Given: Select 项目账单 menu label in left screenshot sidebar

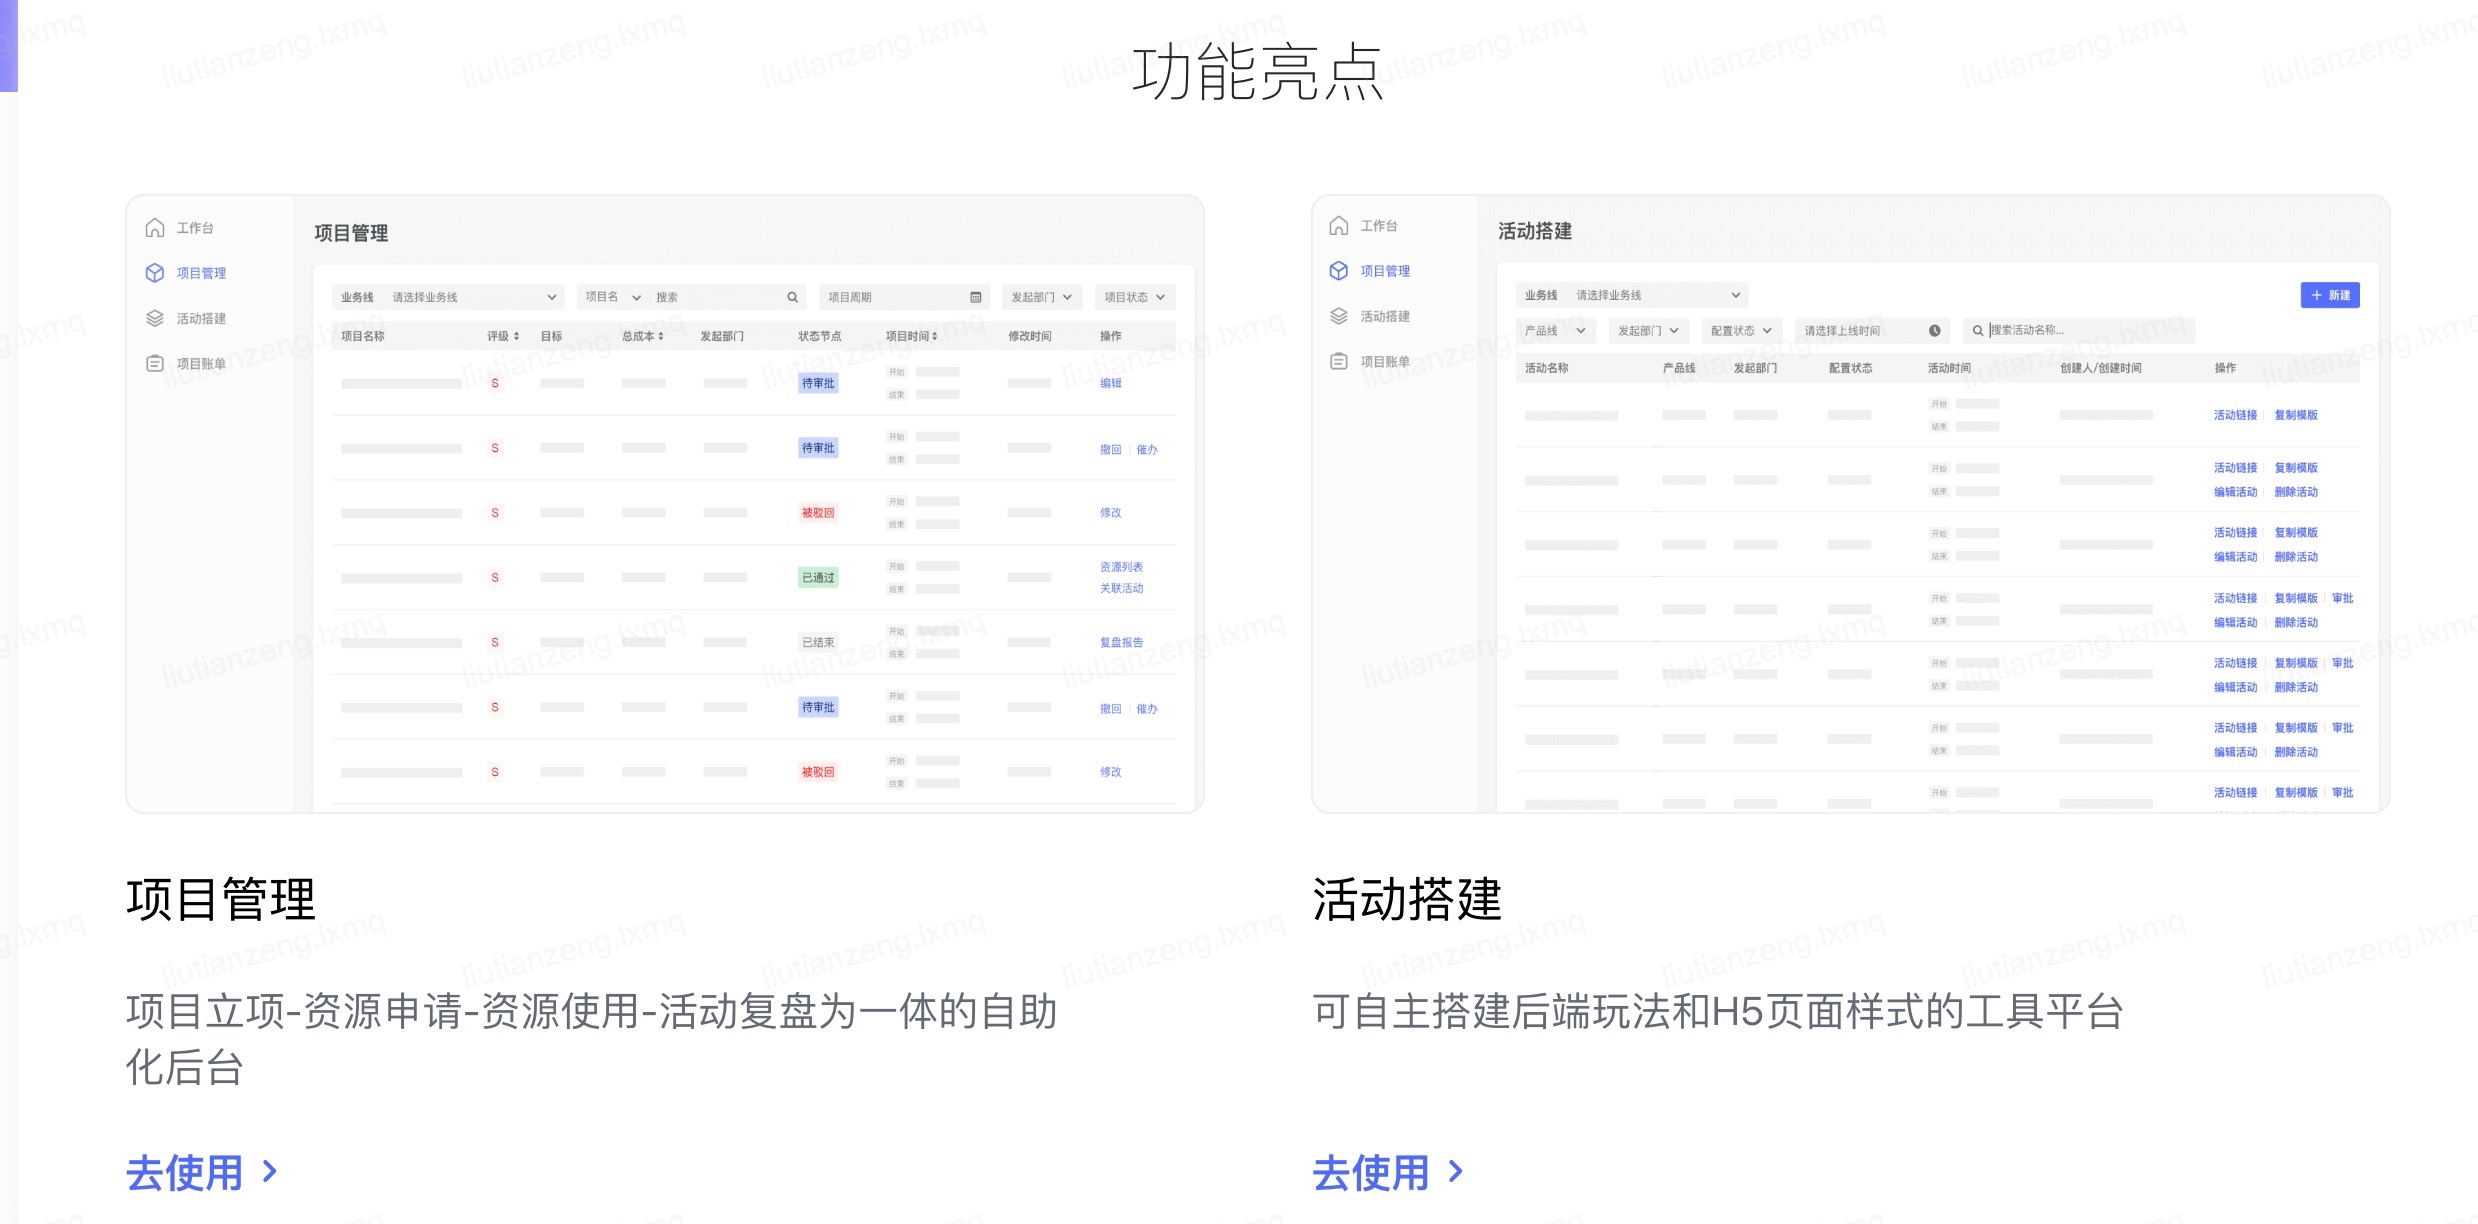Looking at the screenshot, I should click(201, 363).
